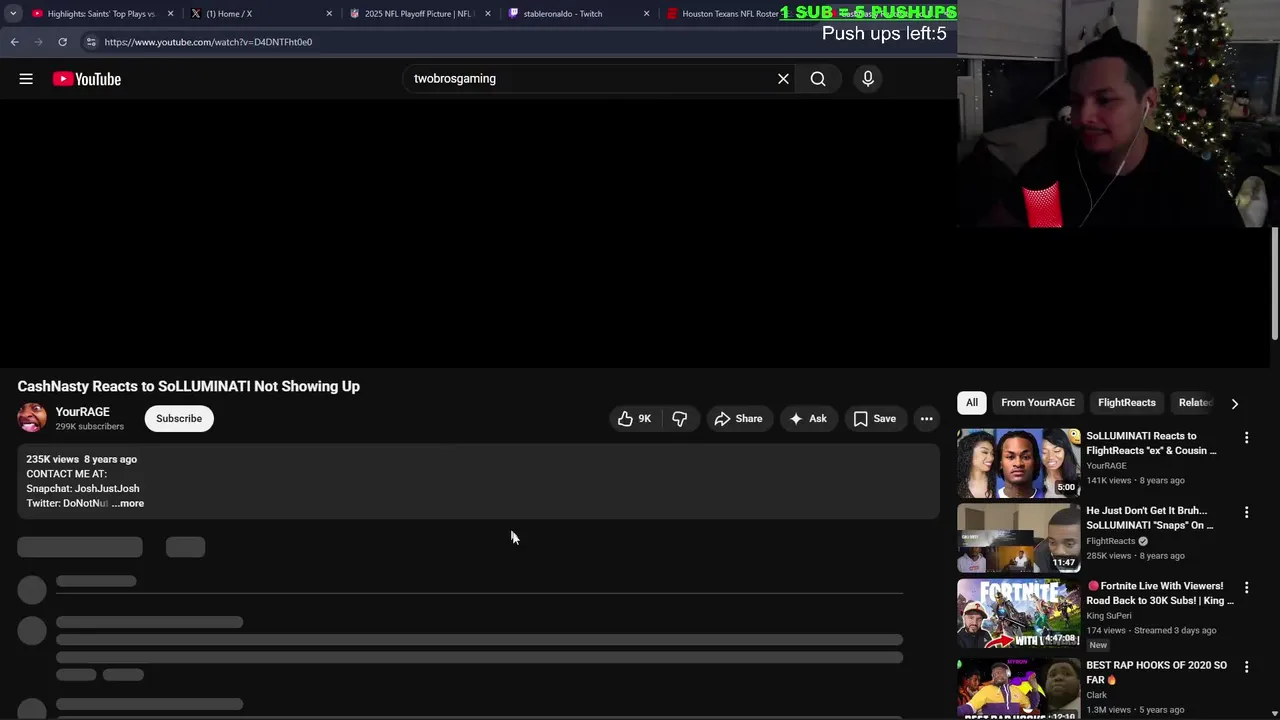1280x720 pixels.
Task: Clear the search text with X
Action: click(783, 79)
